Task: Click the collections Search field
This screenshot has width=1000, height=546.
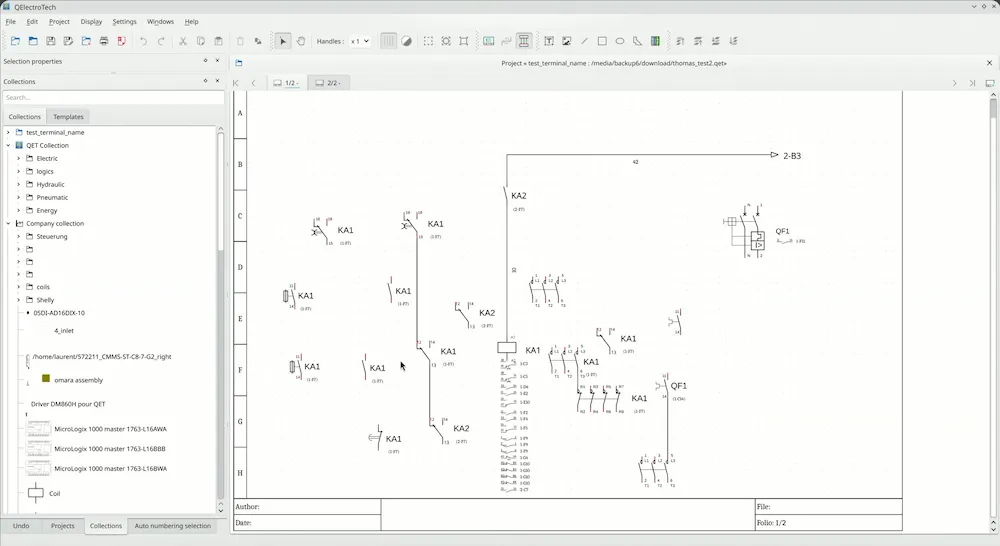Action: click(x=114, y=98)
